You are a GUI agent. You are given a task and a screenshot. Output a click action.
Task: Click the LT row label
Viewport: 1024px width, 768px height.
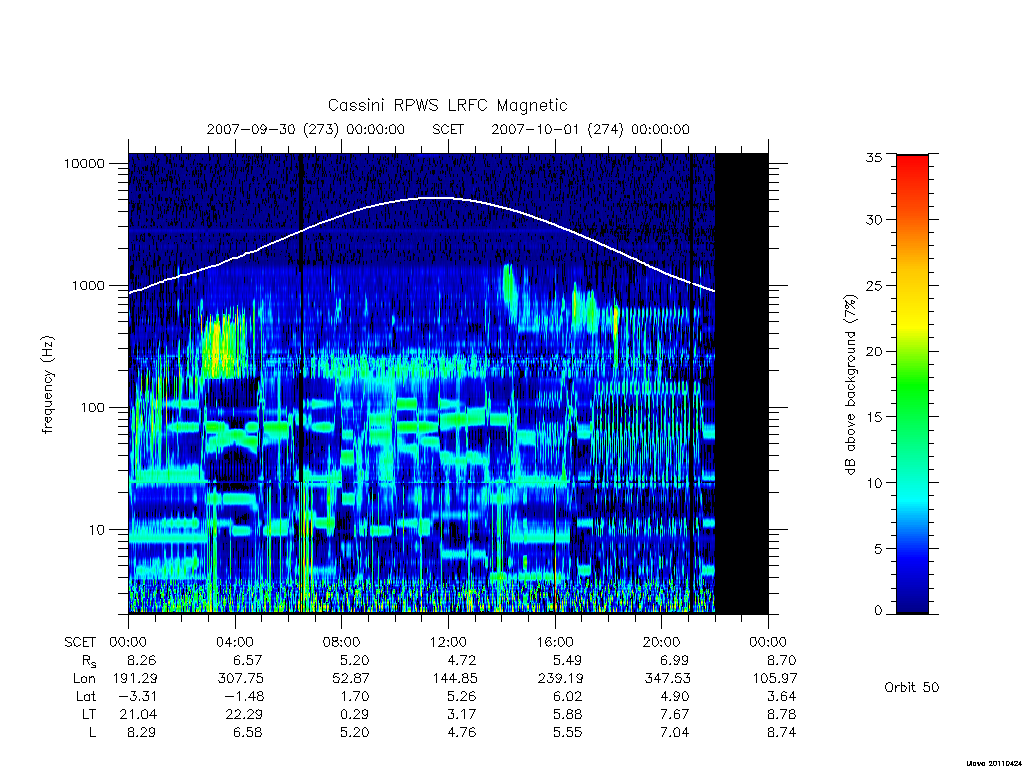89,714
